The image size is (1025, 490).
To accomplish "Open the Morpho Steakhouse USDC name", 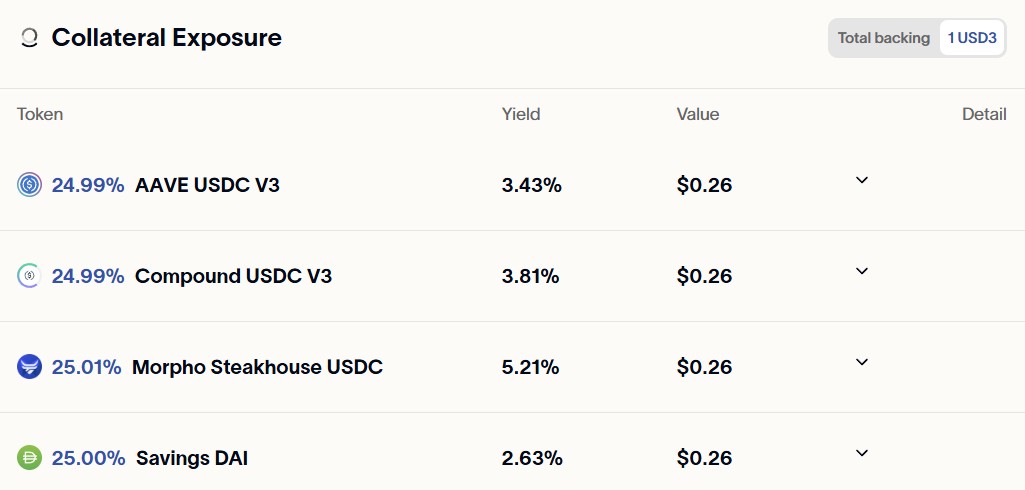I will (258, 367).
